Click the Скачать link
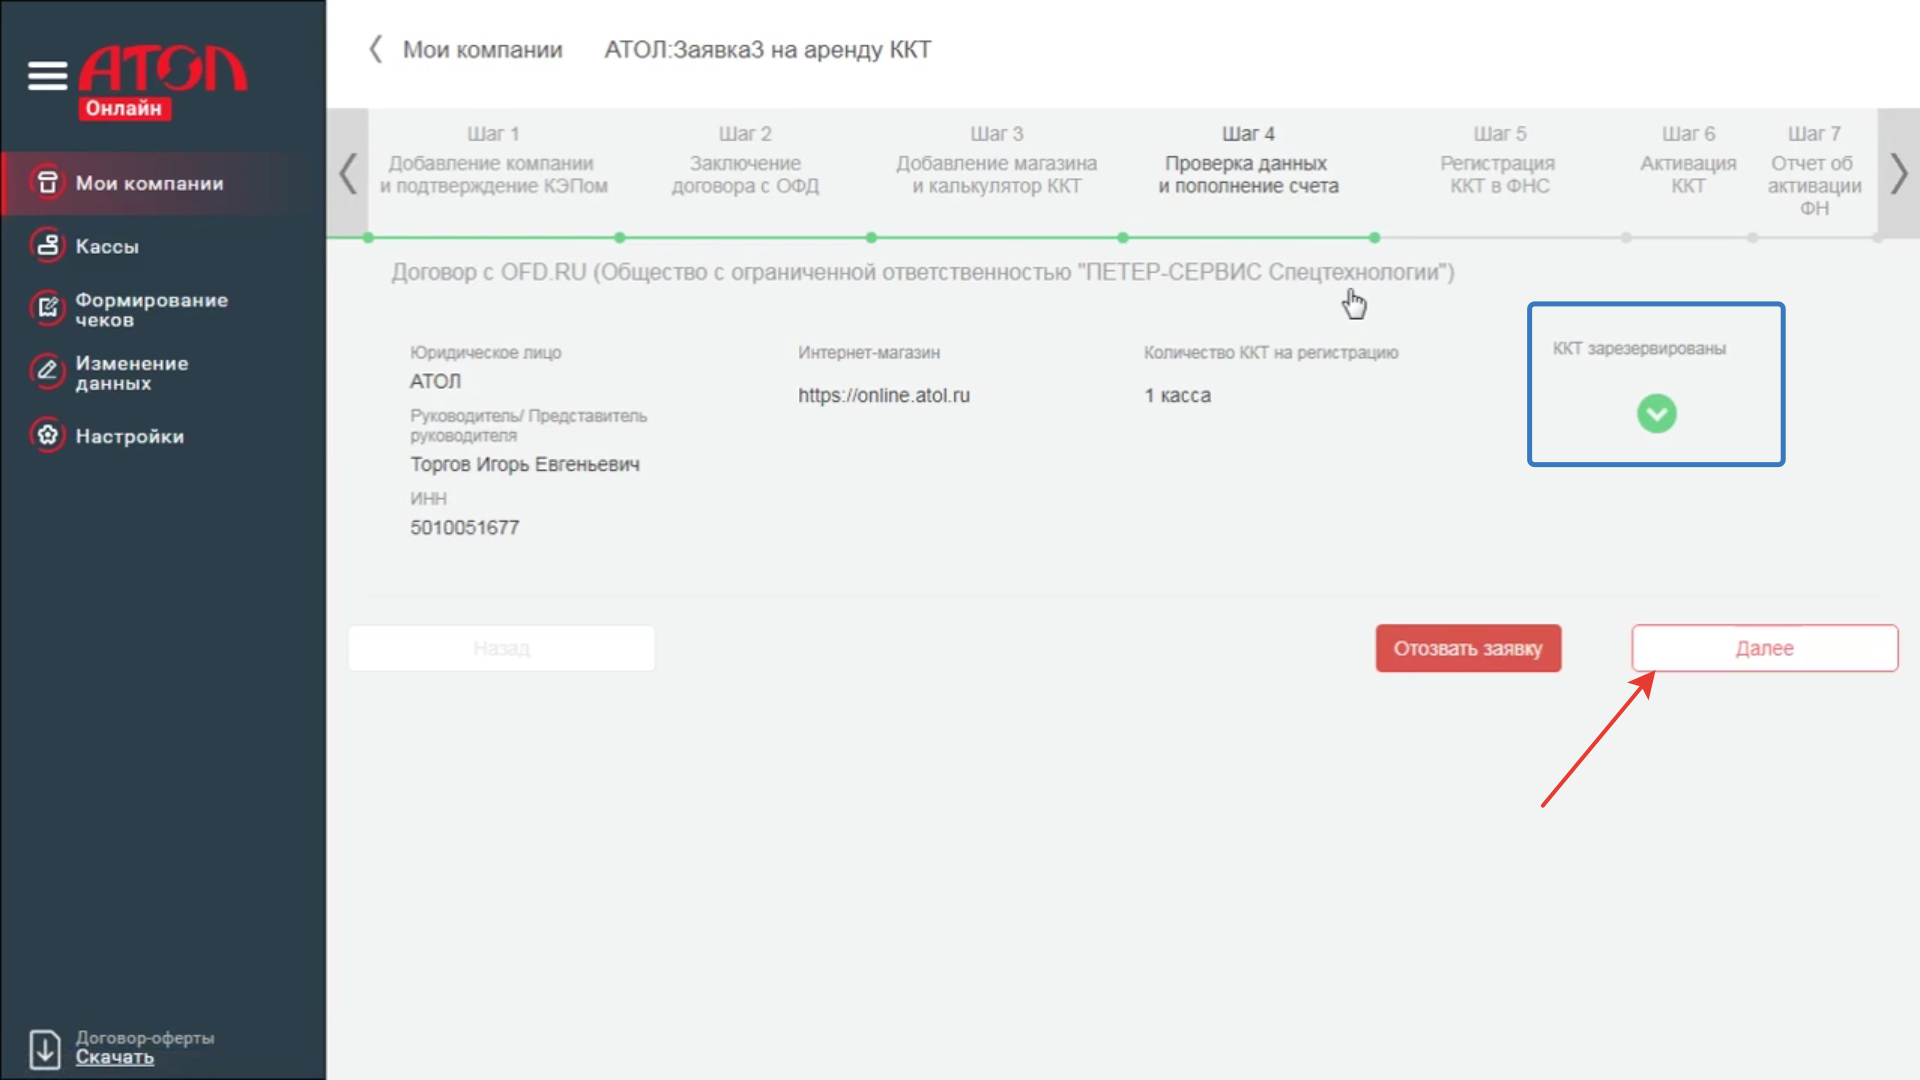 115,1058
